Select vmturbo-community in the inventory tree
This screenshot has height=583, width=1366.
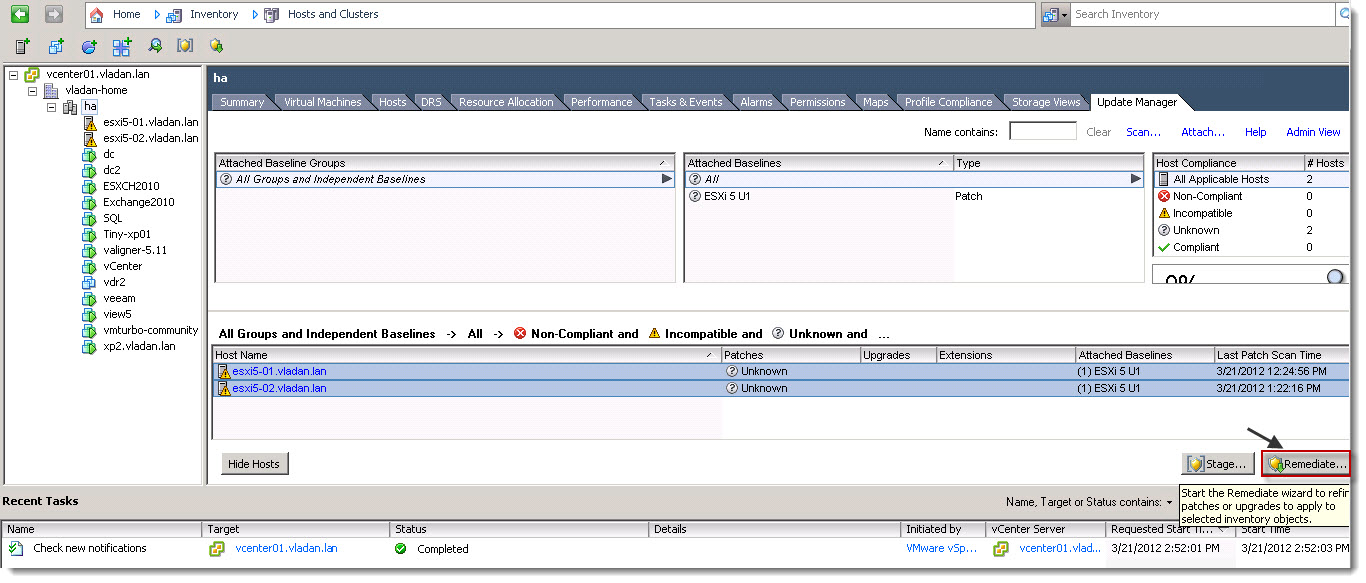tap(151, 330)
